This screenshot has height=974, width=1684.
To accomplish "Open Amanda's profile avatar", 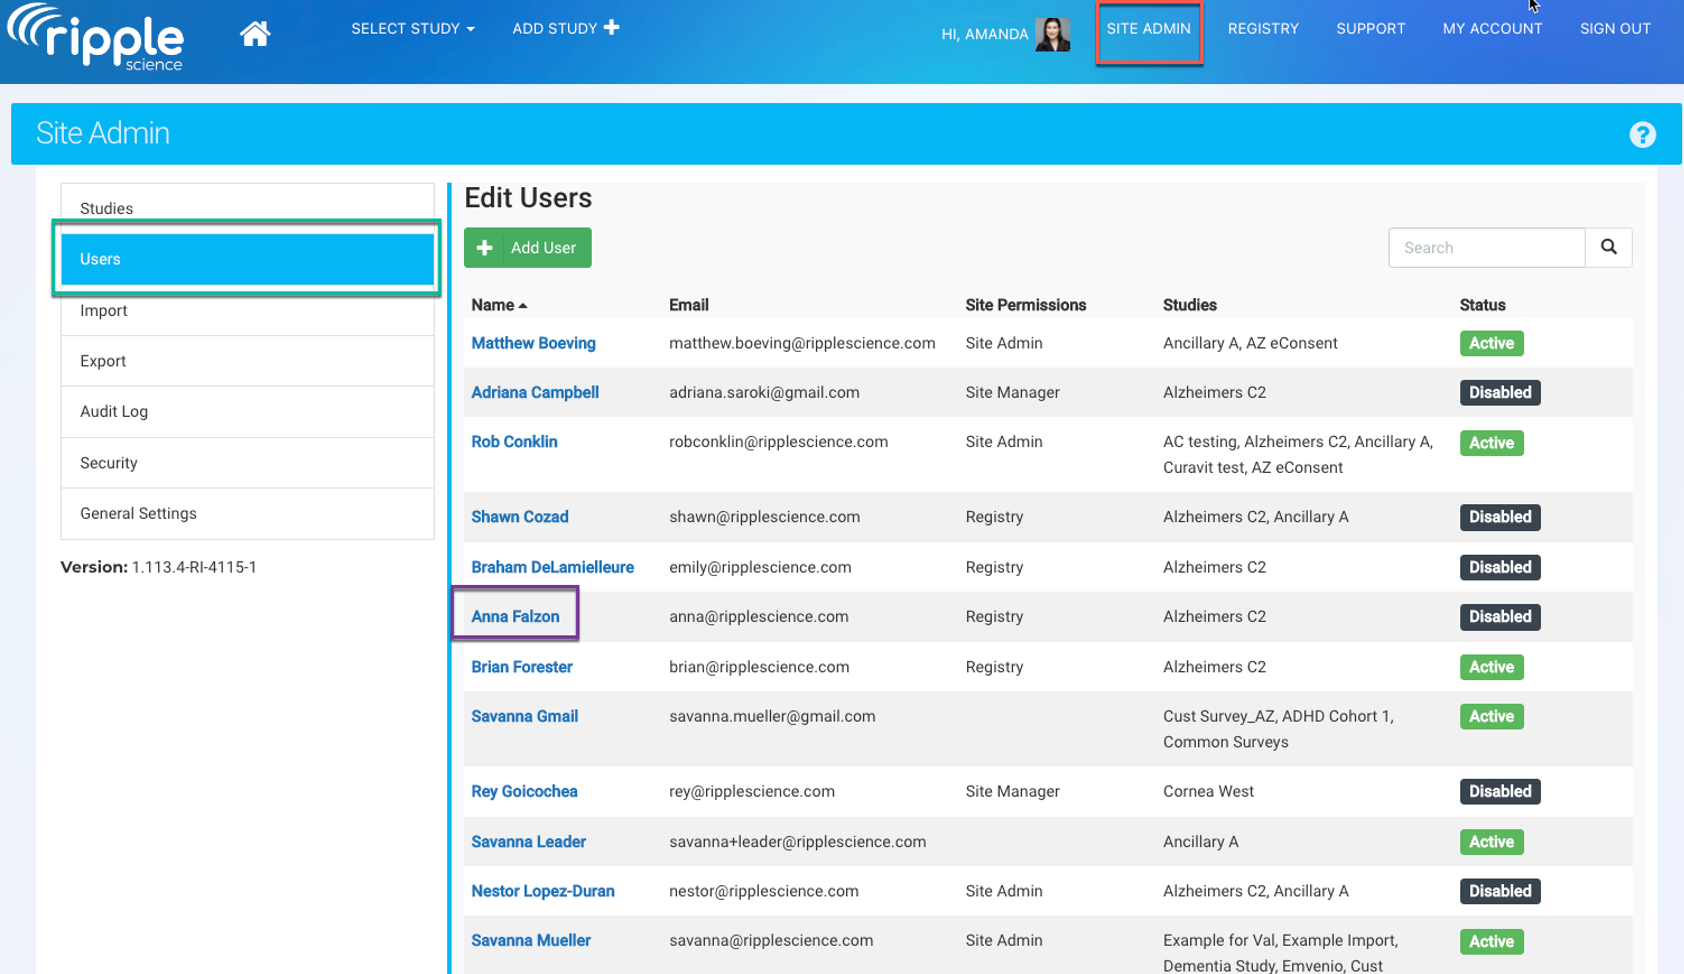I will coord(1052,34).
